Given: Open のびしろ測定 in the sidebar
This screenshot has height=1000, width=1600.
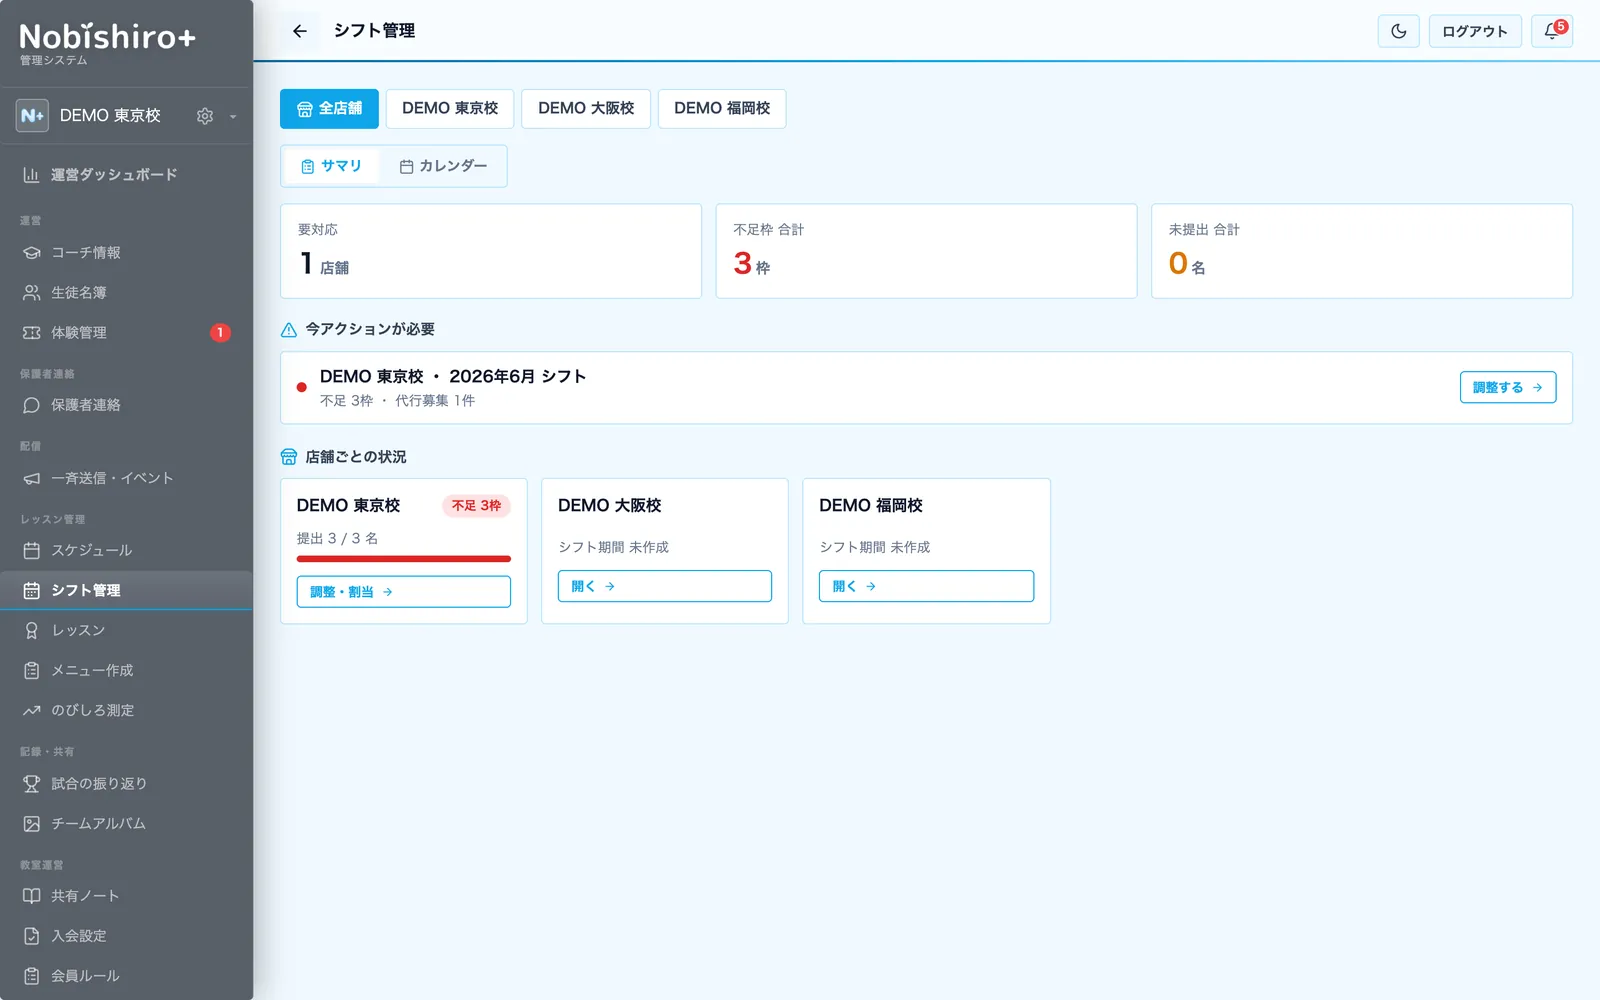Looking at the screenshot, I should (126, 710).
